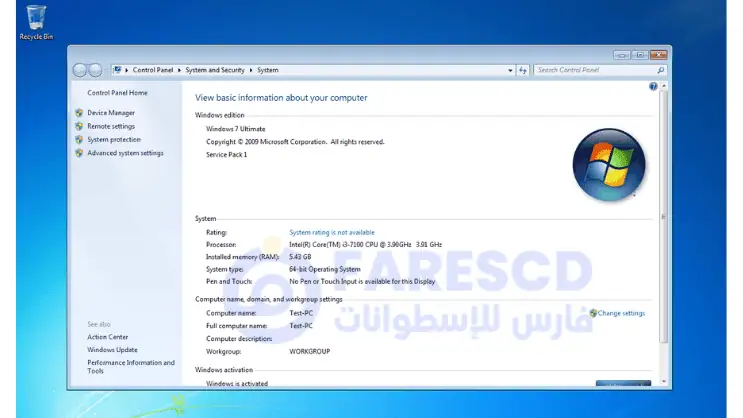The height and width of the screenshot is (418, 743).
Task: Click the Forward navigation arrow button
Action: pos(95,70)
